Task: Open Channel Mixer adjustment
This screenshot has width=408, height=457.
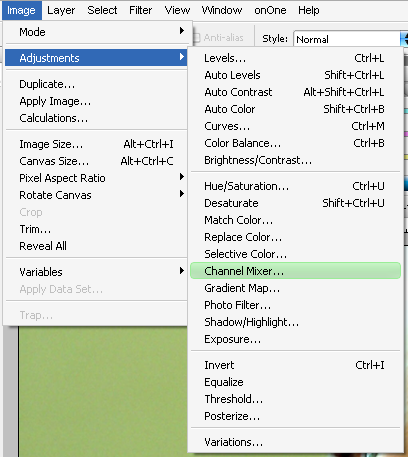Action: pyautogui.click(x=295, y=271)
